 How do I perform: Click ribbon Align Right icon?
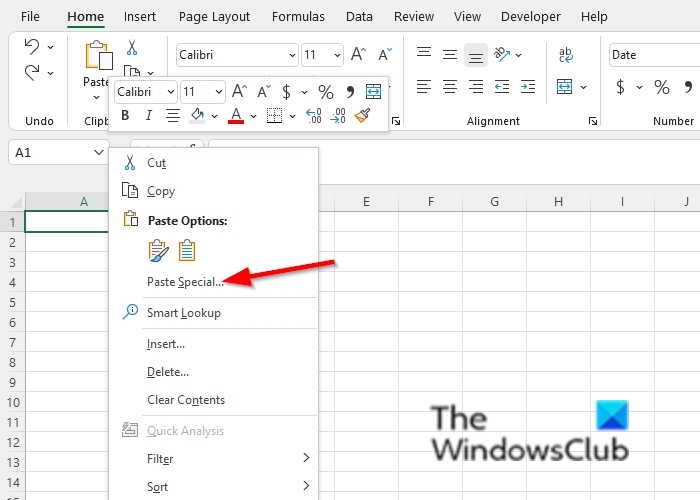[x=476, y=87]
